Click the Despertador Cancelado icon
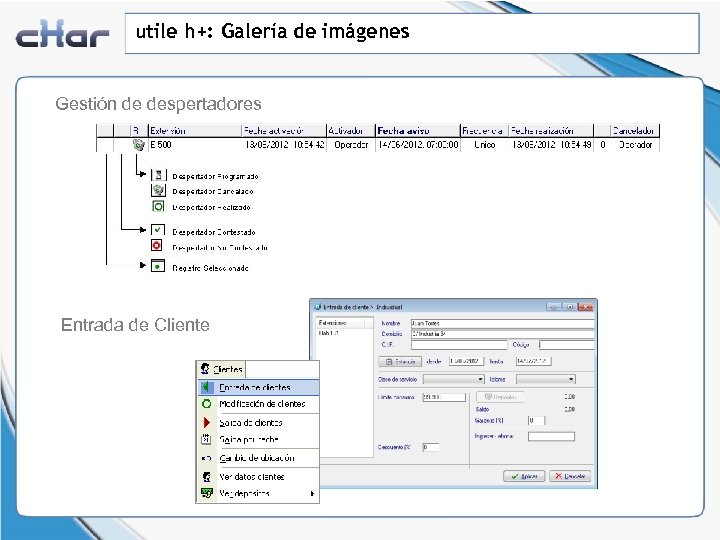 pos(158,190)
